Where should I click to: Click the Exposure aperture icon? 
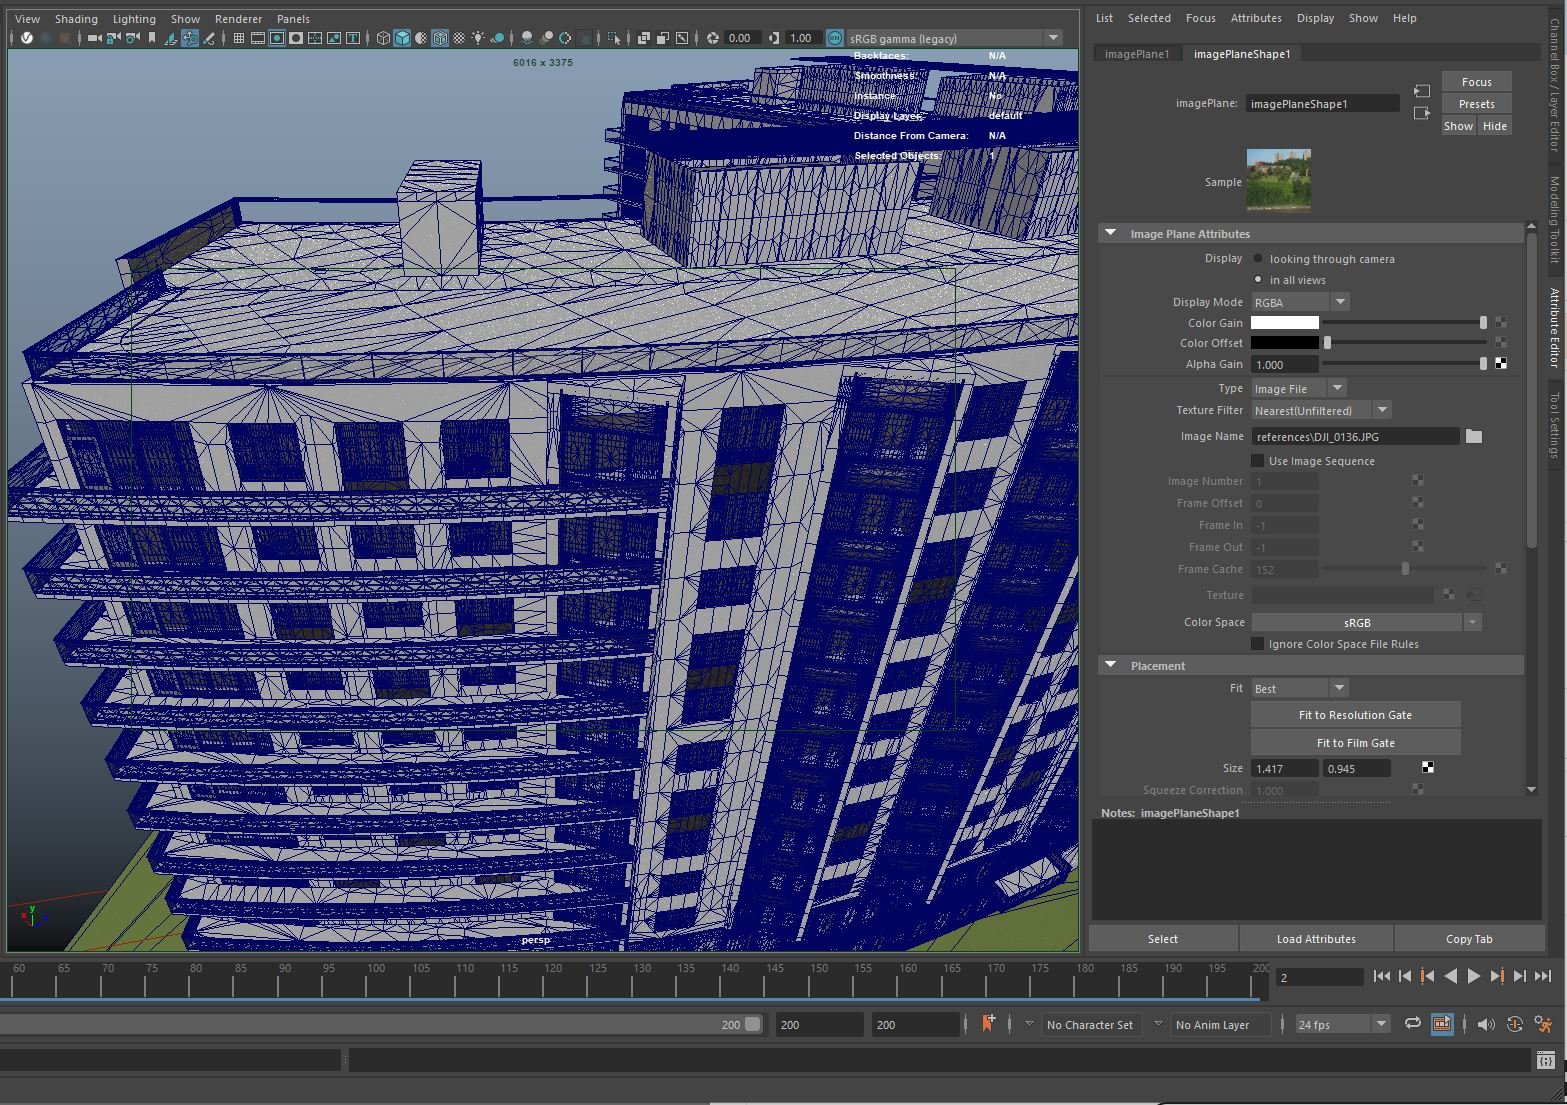(712, 38)
